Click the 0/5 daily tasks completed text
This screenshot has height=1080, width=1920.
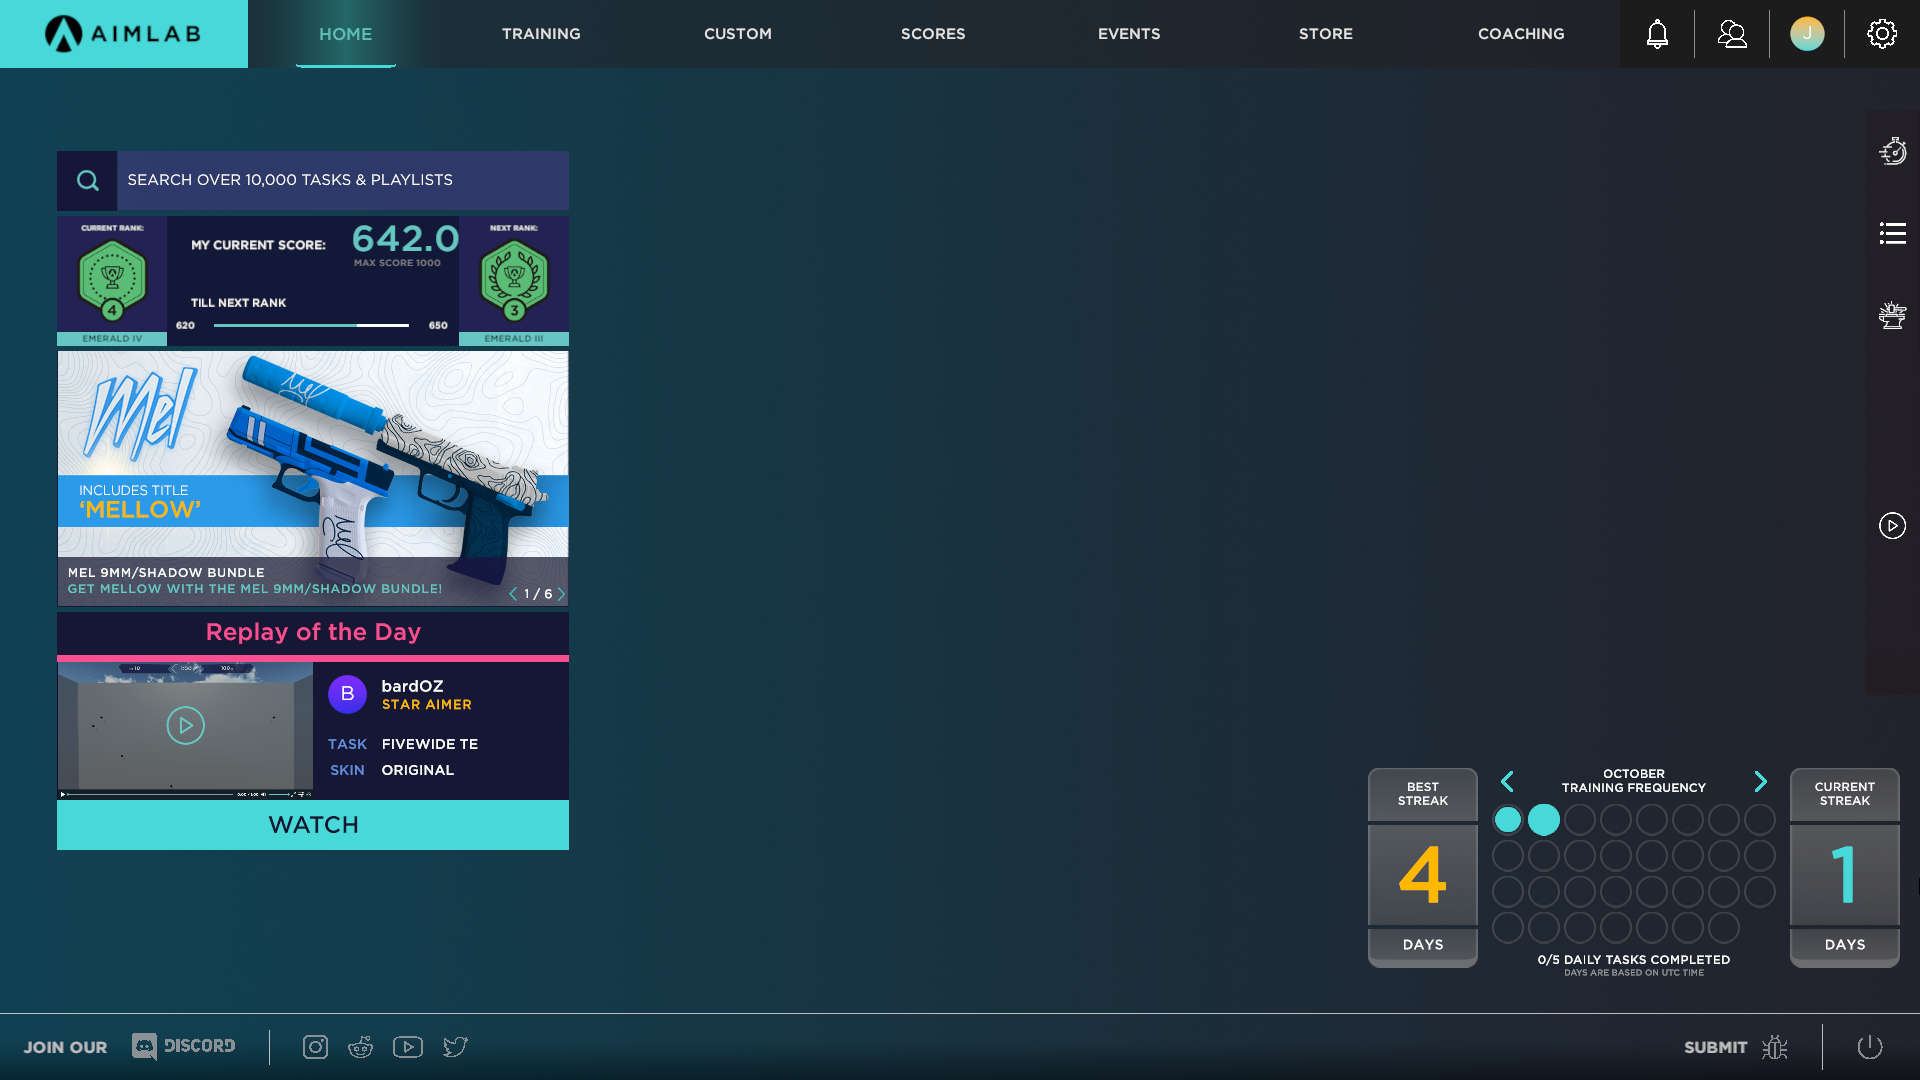pos(1634,959)
